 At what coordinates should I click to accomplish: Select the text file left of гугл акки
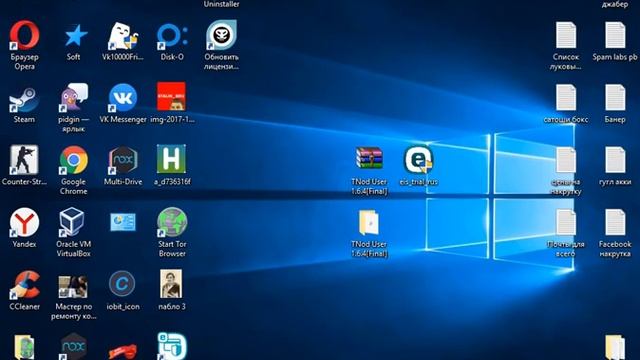tap(566, 160)
